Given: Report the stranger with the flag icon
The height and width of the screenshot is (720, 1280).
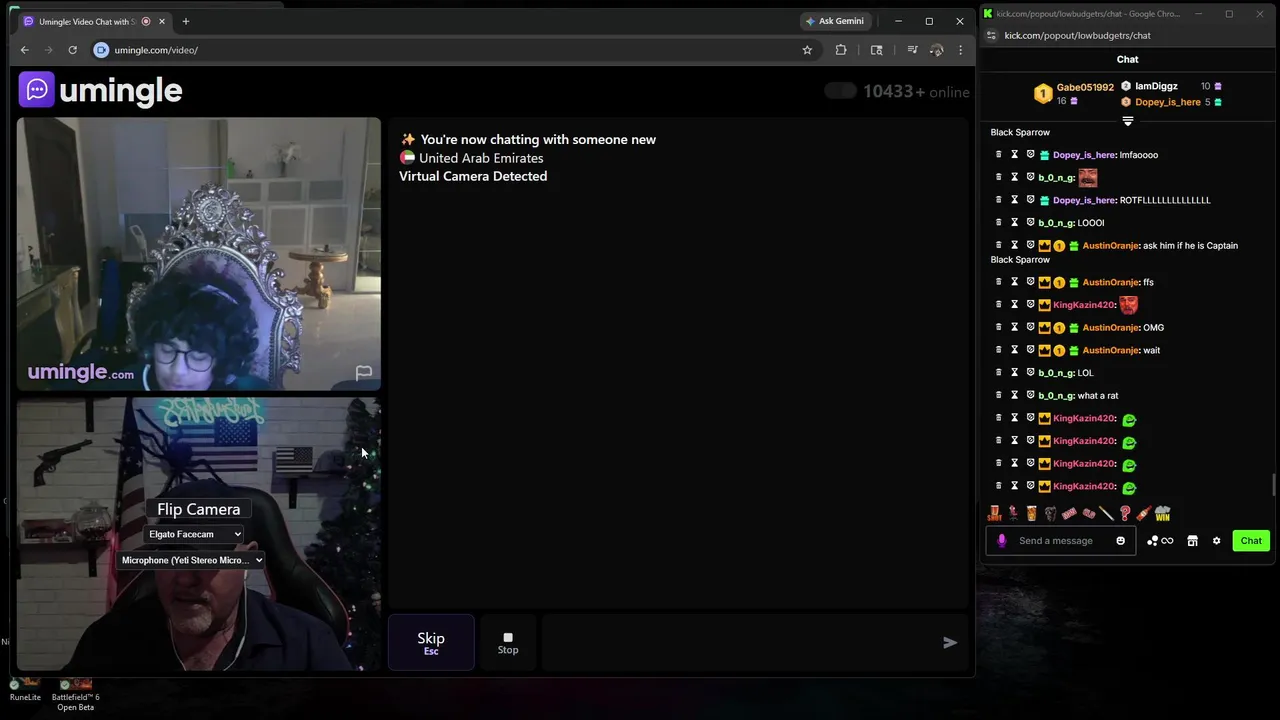Looking at the screenshot, I should 364,373.
